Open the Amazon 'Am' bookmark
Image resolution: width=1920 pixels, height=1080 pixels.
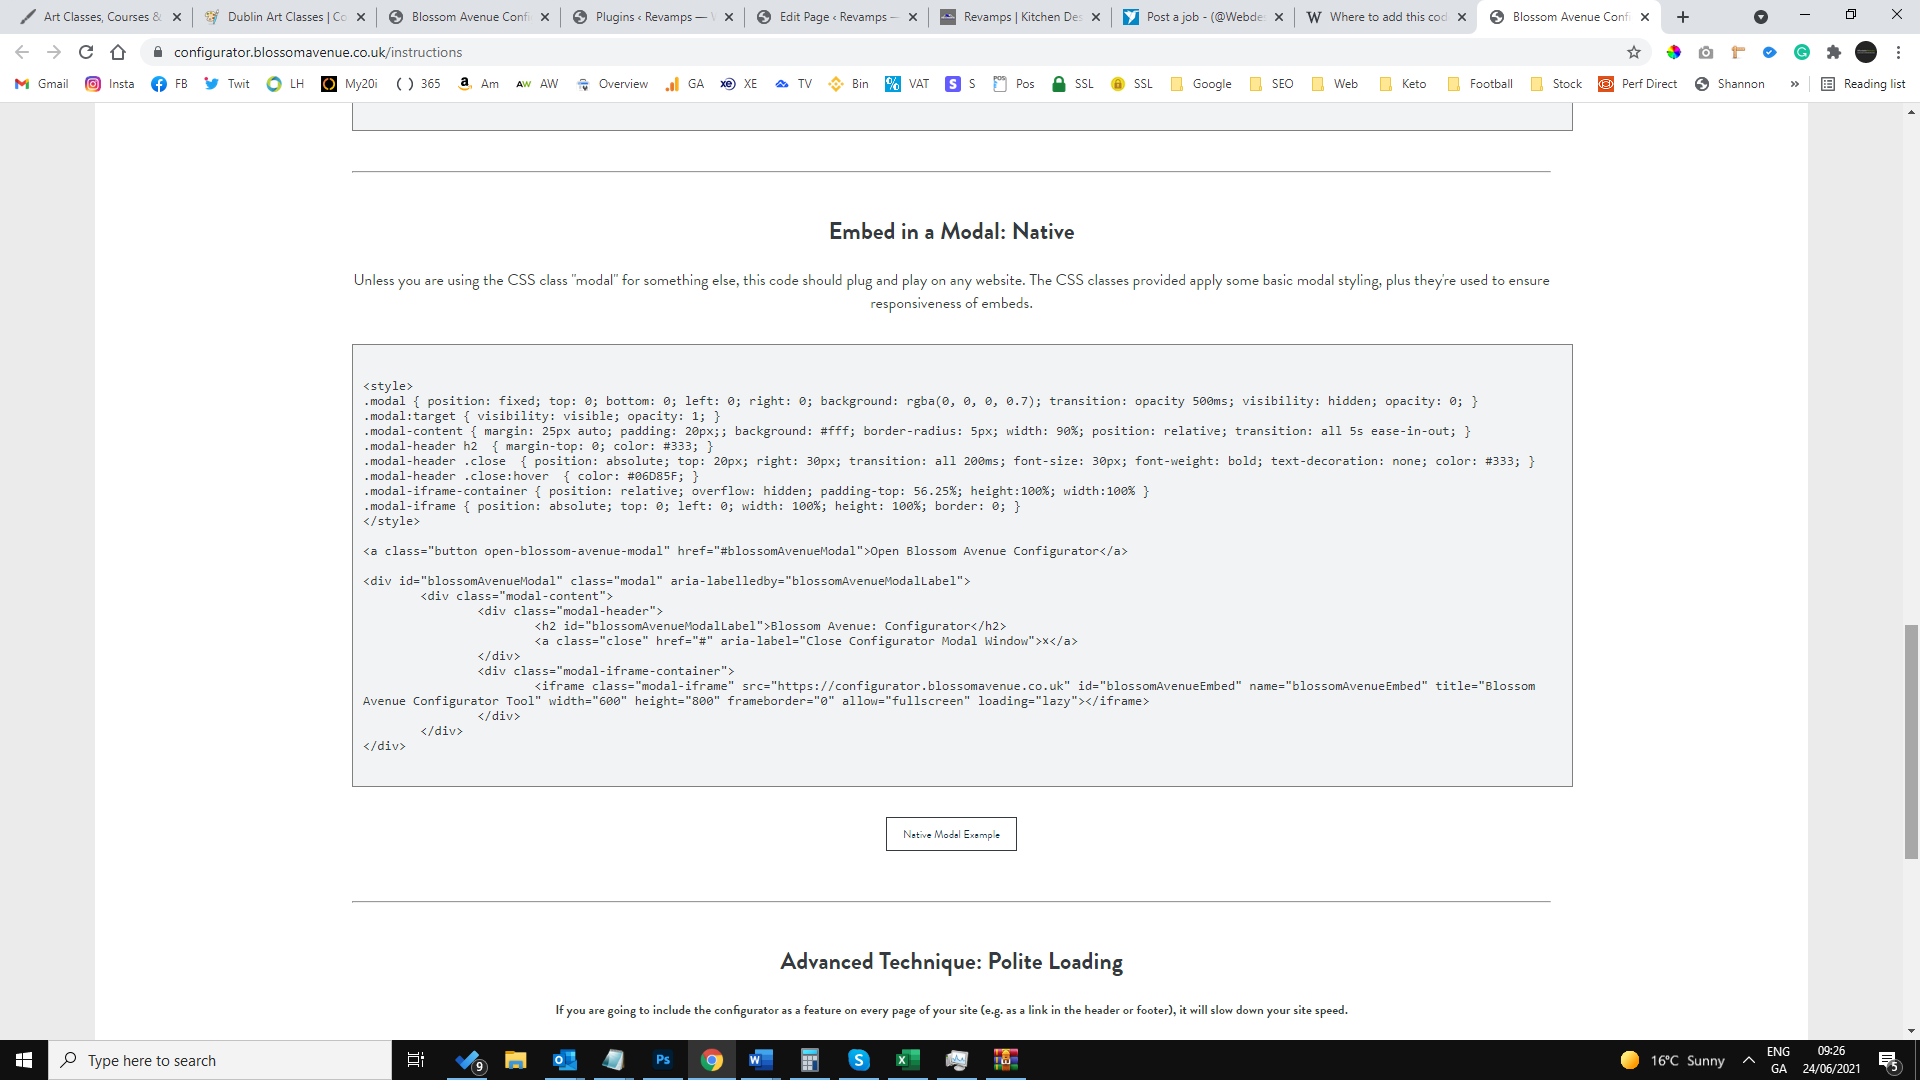click(x=478, y=84)
